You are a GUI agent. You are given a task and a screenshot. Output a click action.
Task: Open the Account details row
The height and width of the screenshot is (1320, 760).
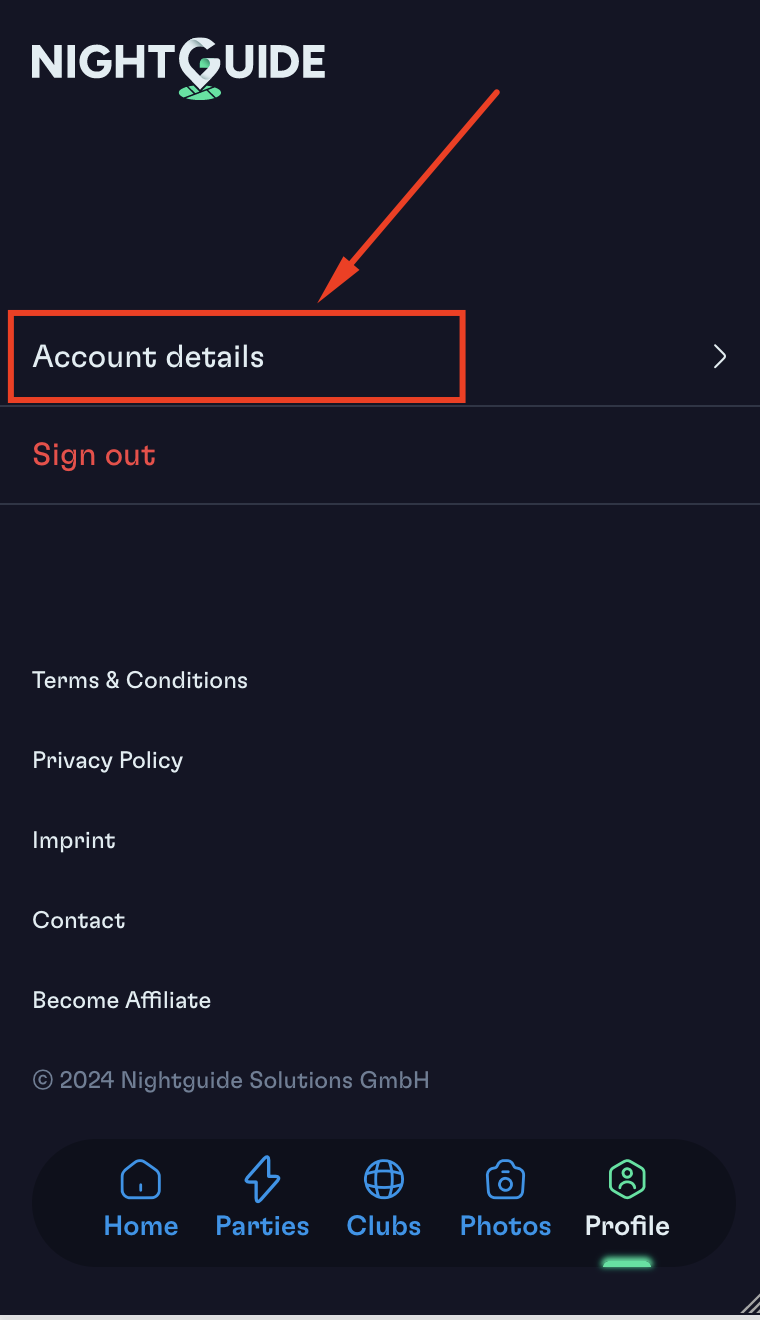380,357
